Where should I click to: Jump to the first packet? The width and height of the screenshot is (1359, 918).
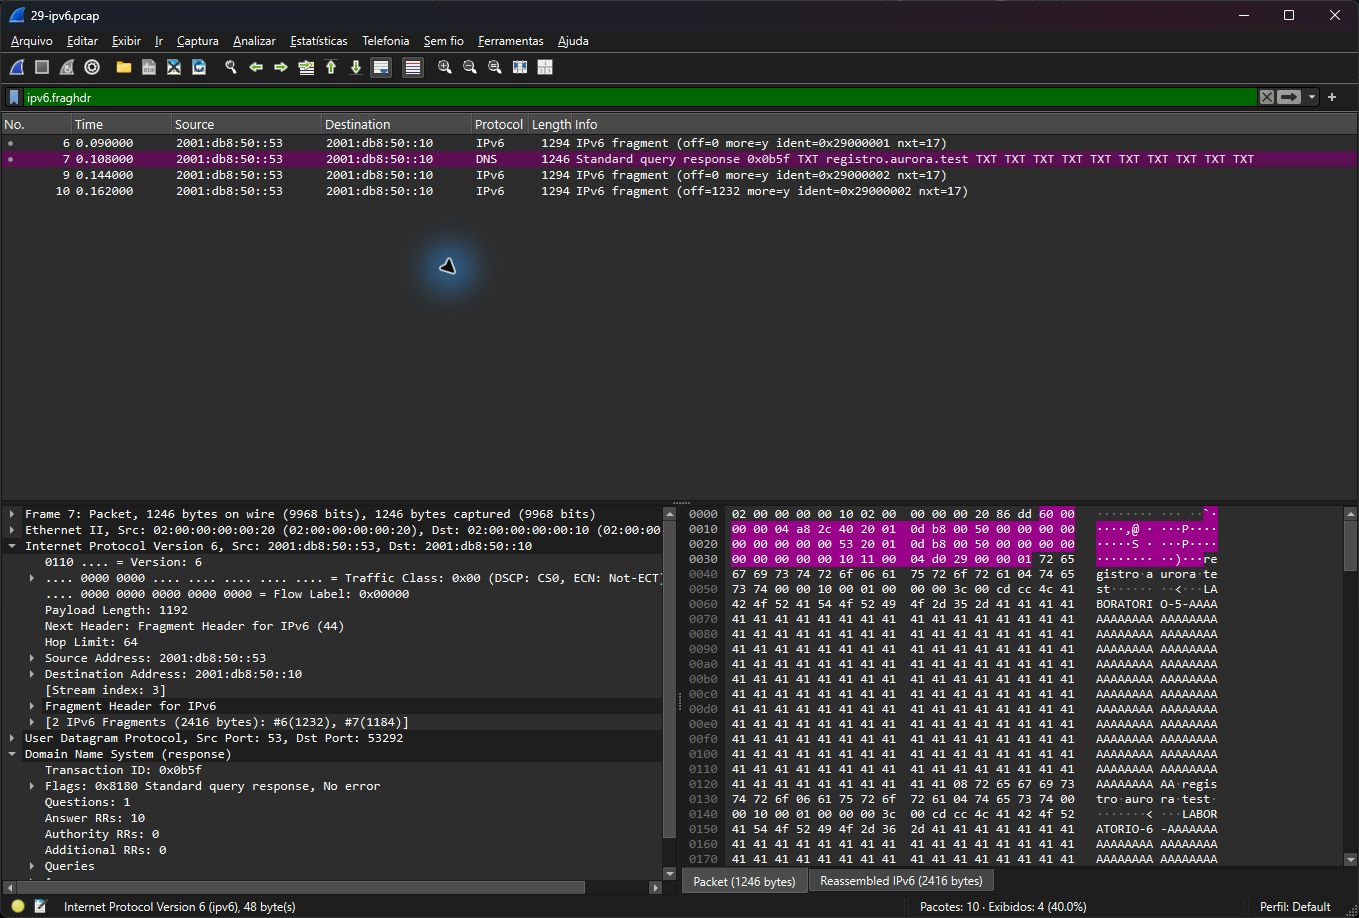pyautogui.click(x=331, y=67)
